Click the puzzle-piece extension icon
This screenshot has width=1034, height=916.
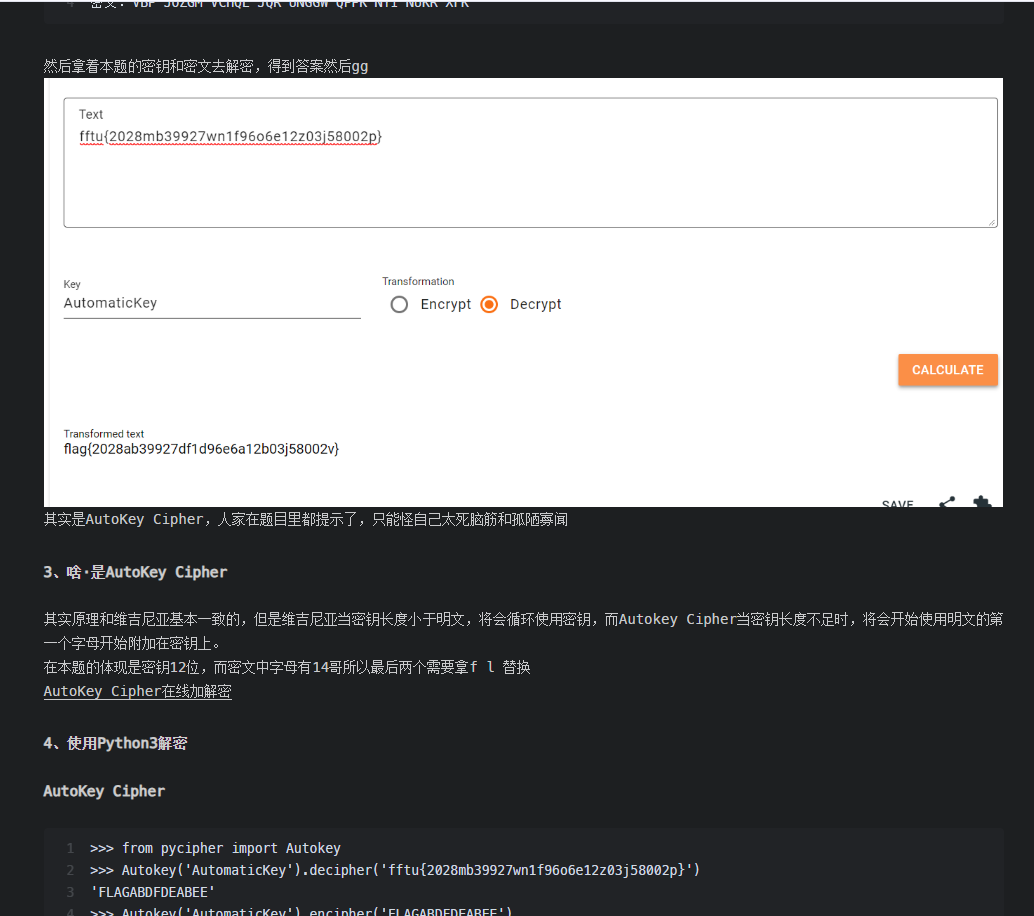coord(982,502)
